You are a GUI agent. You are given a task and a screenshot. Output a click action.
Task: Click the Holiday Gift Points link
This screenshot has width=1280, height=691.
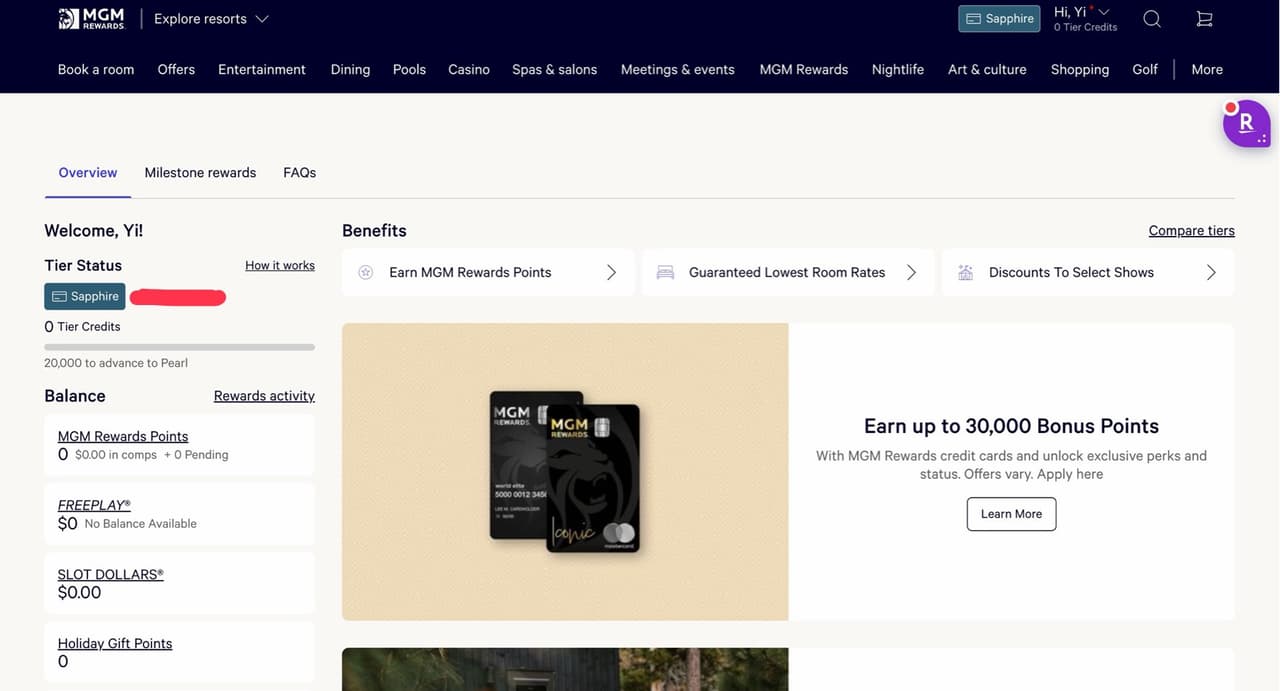click(x=115, y=643)
